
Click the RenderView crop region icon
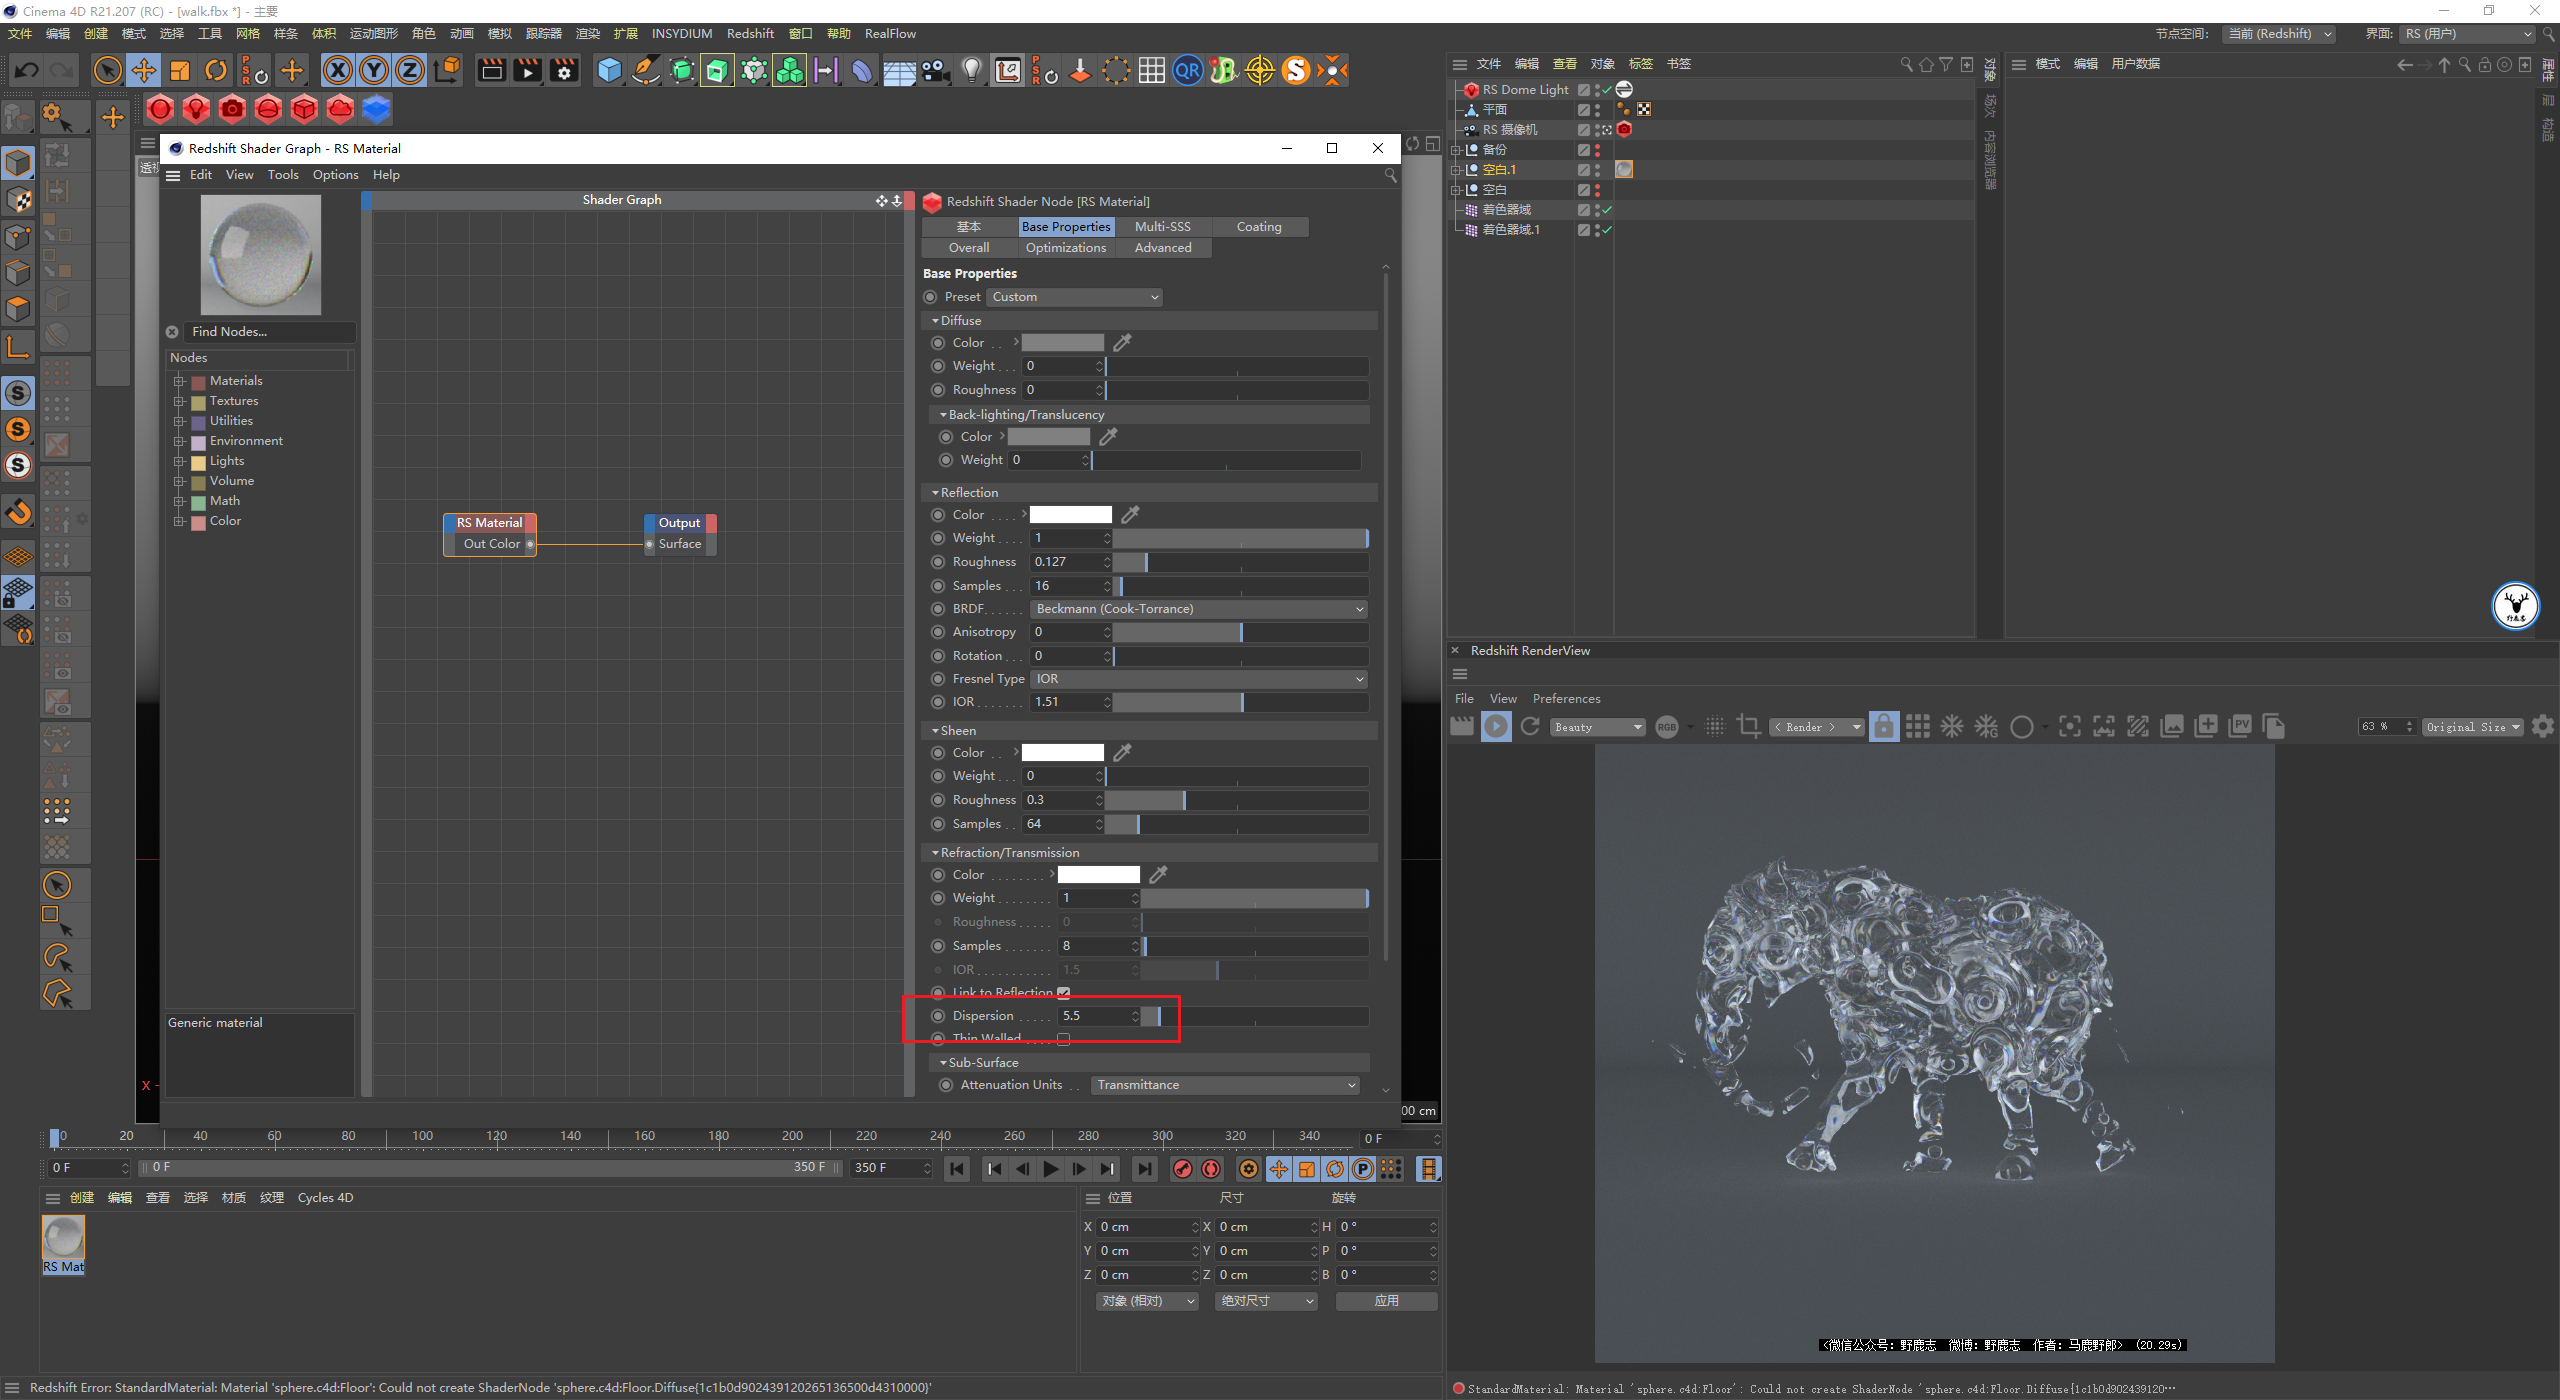pos(1748,727)
